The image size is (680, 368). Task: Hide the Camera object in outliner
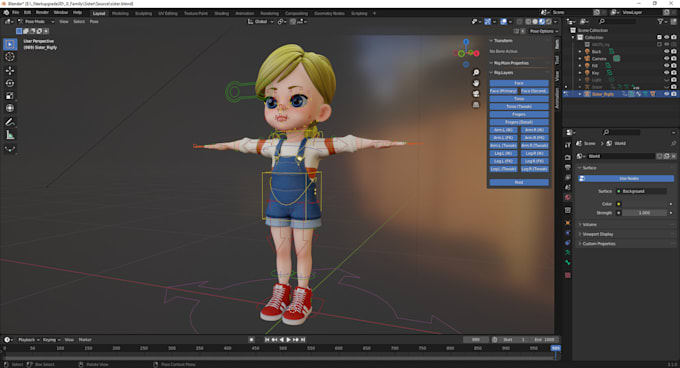click(667, 59)
